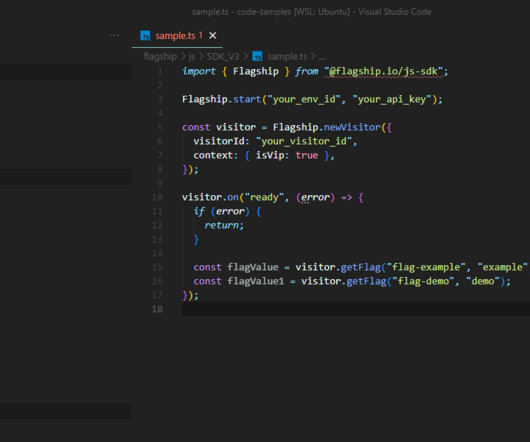
Task: Click the window title text
Action: [x=312, y=12]
